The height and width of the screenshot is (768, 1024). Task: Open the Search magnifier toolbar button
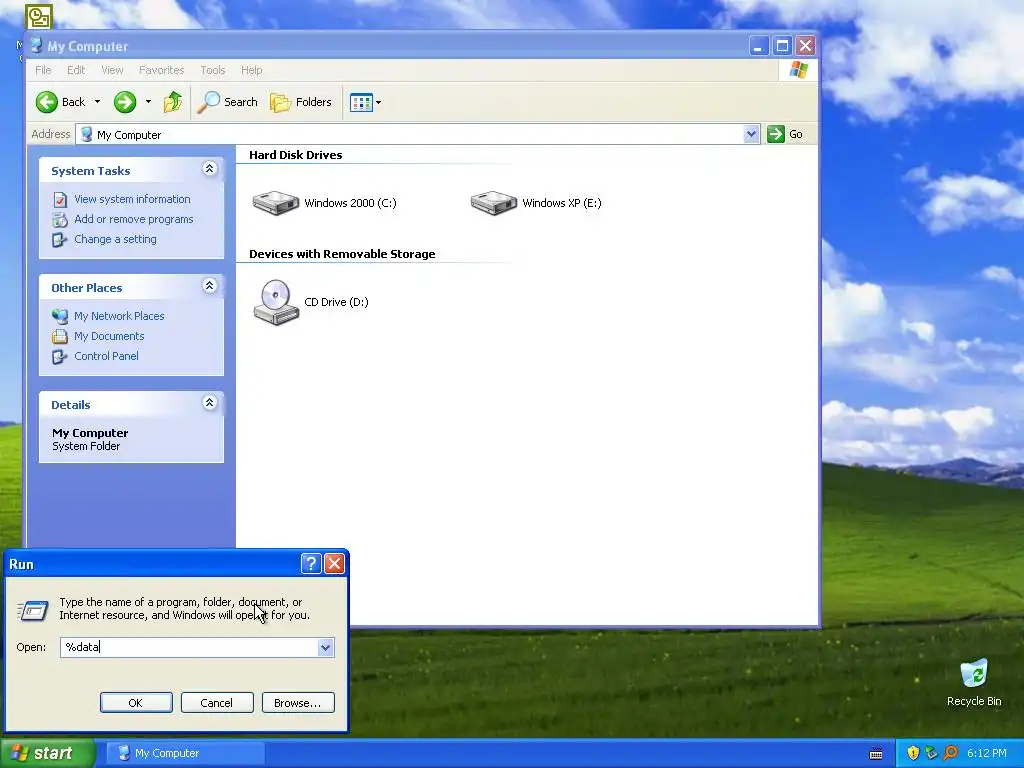227,102
